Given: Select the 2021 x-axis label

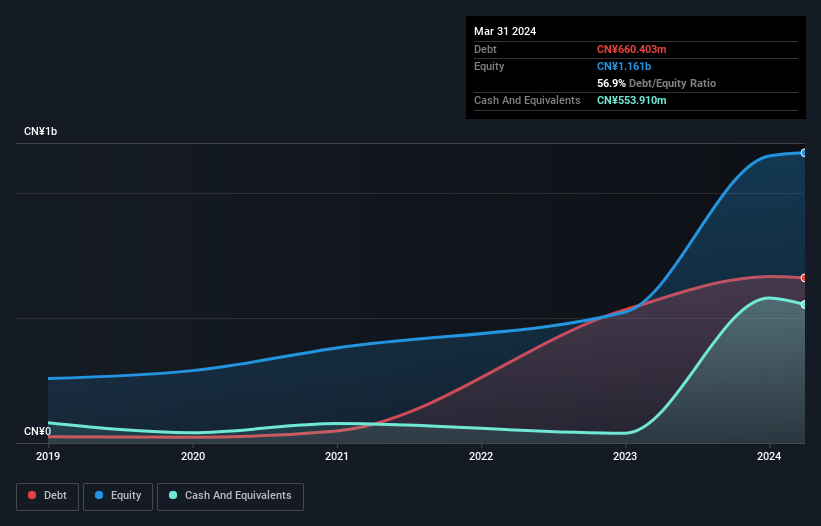Looking at the screenshot, I should click(x=337, y=456).
